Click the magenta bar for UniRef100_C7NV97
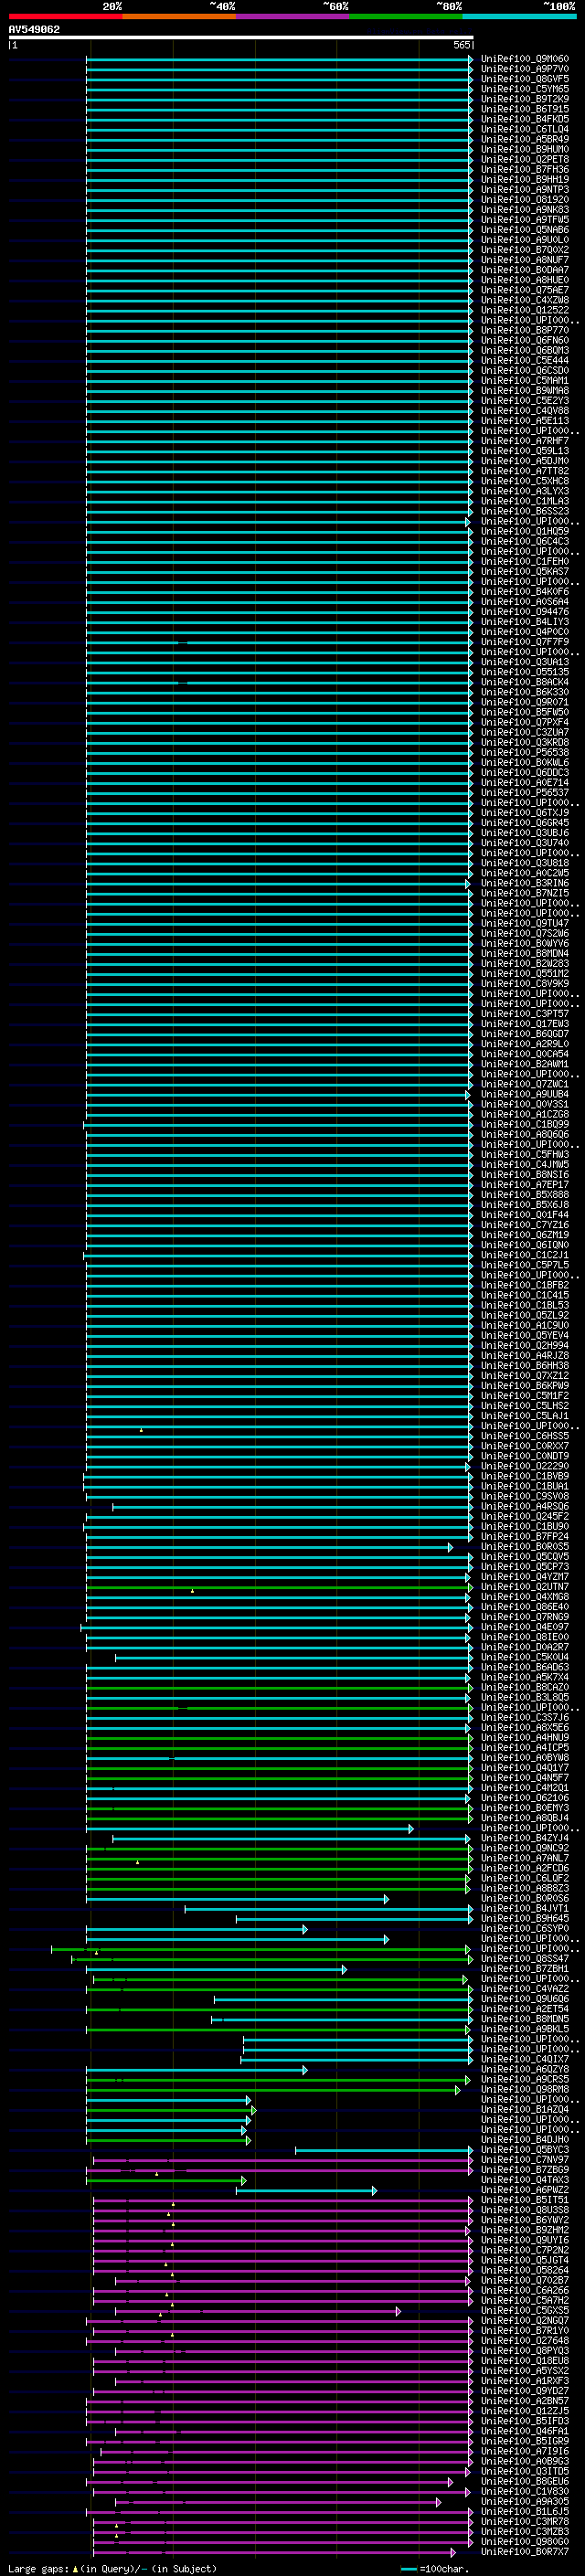The width and height of the screenshot is (585, 2576). click(x=282, y=2160)
